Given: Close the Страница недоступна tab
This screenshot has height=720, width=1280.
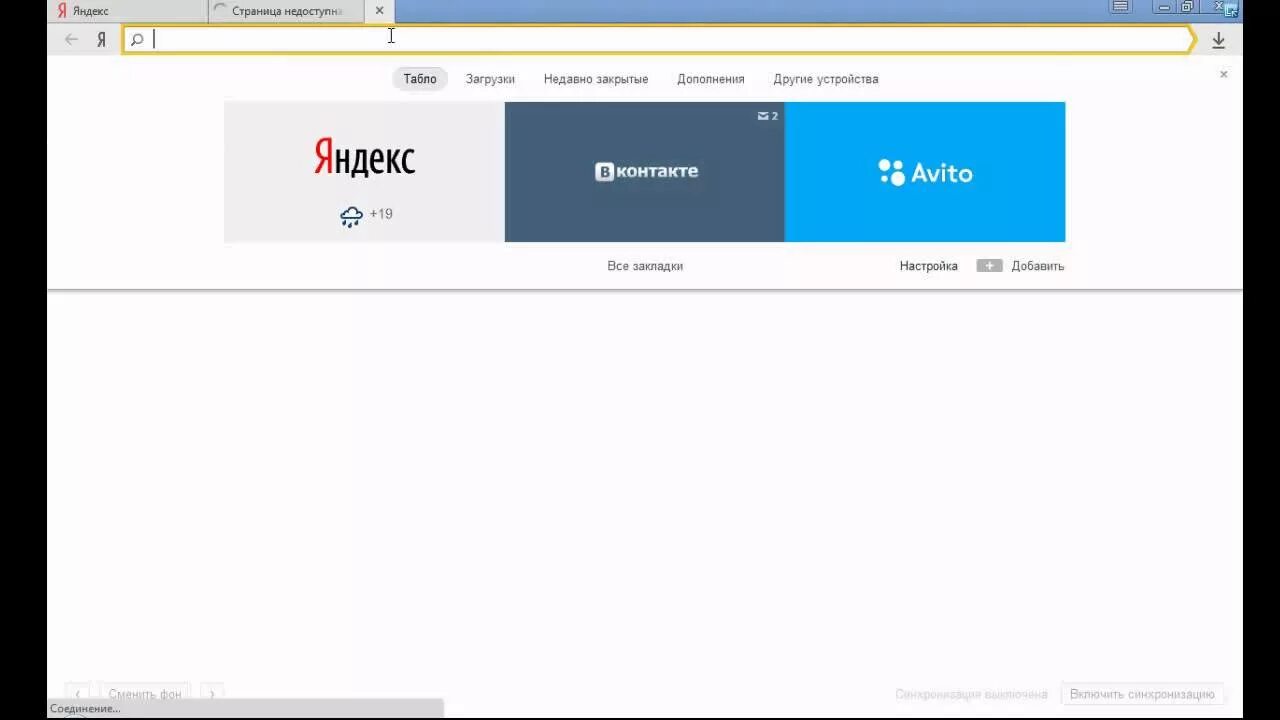Looking at the screenshot, I should pos(379,11).
